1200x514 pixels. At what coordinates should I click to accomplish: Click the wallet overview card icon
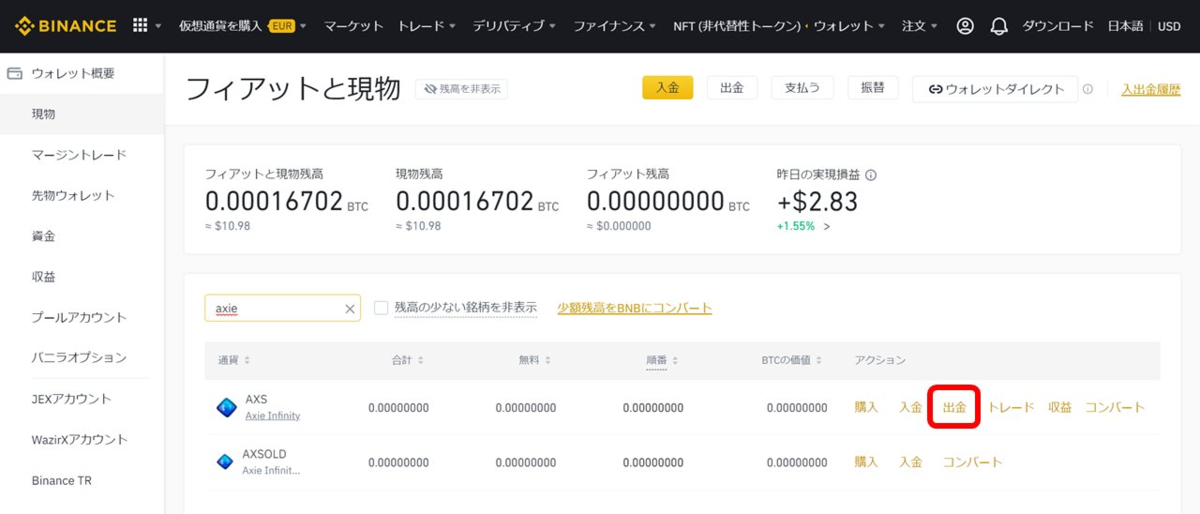(15, 73)
